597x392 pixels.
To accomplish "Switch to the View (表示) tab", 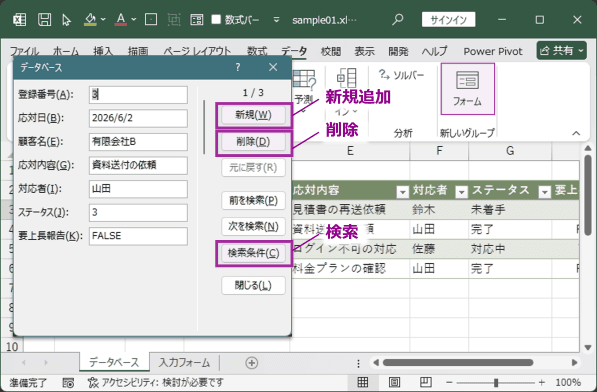I will tap(364, 51).
